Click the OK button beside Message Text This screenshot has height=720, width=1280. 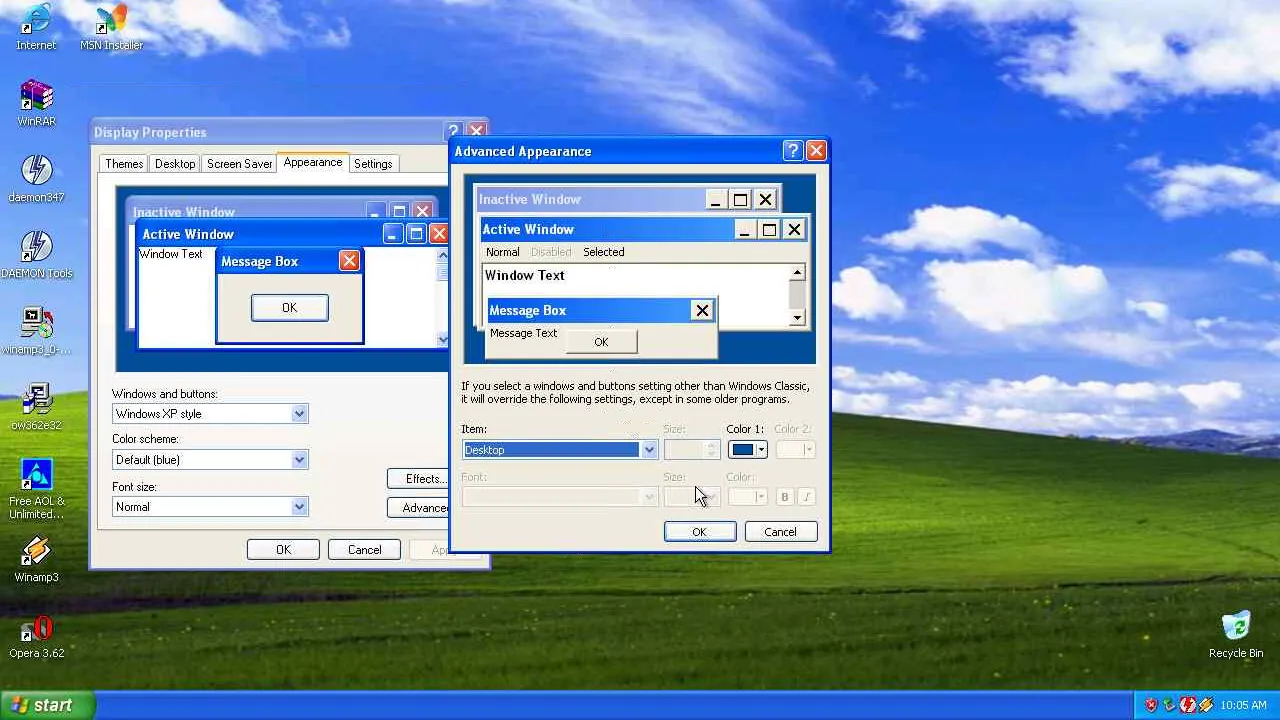601,342
